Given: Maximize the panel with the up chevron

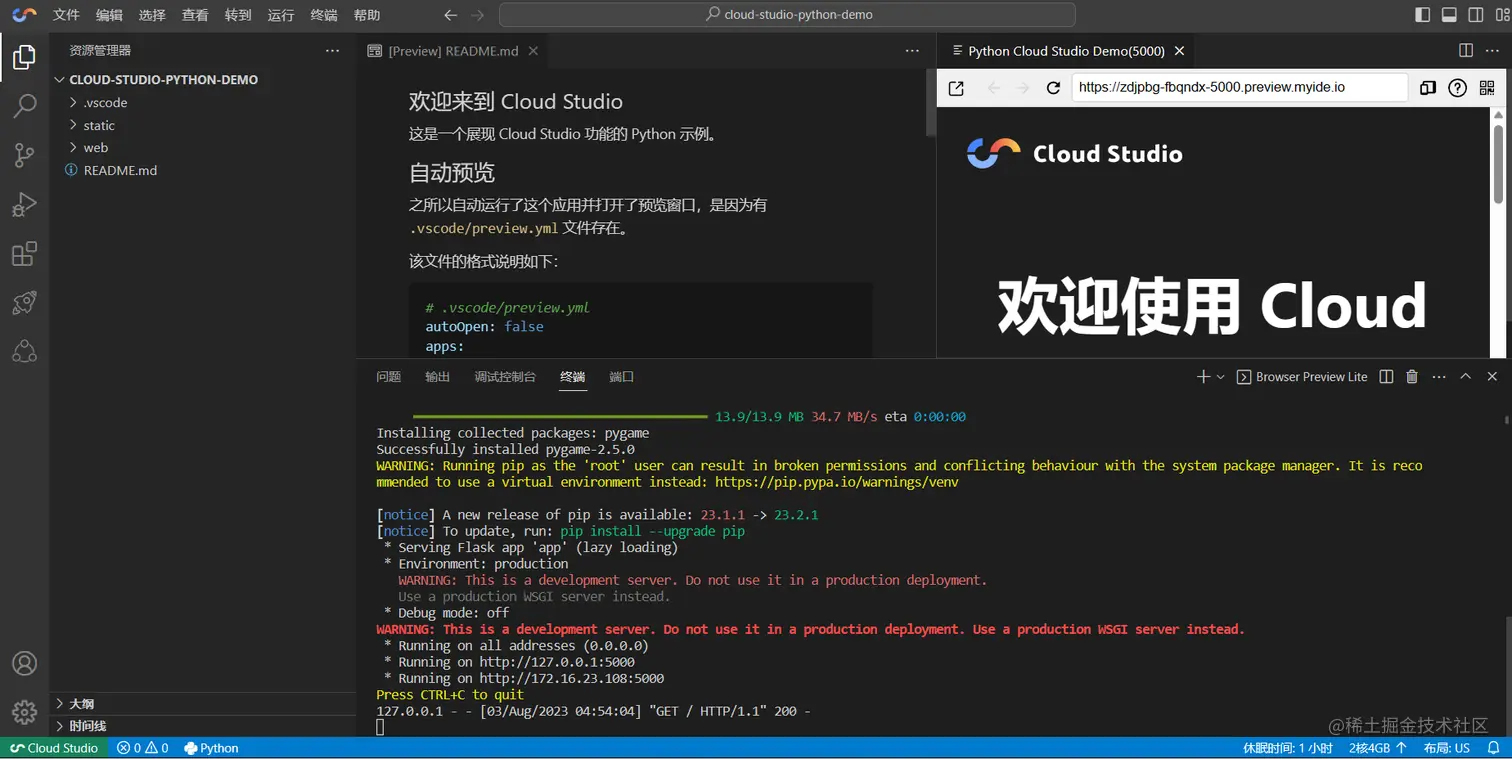Looking at the screenshot, I should 1465,377.
